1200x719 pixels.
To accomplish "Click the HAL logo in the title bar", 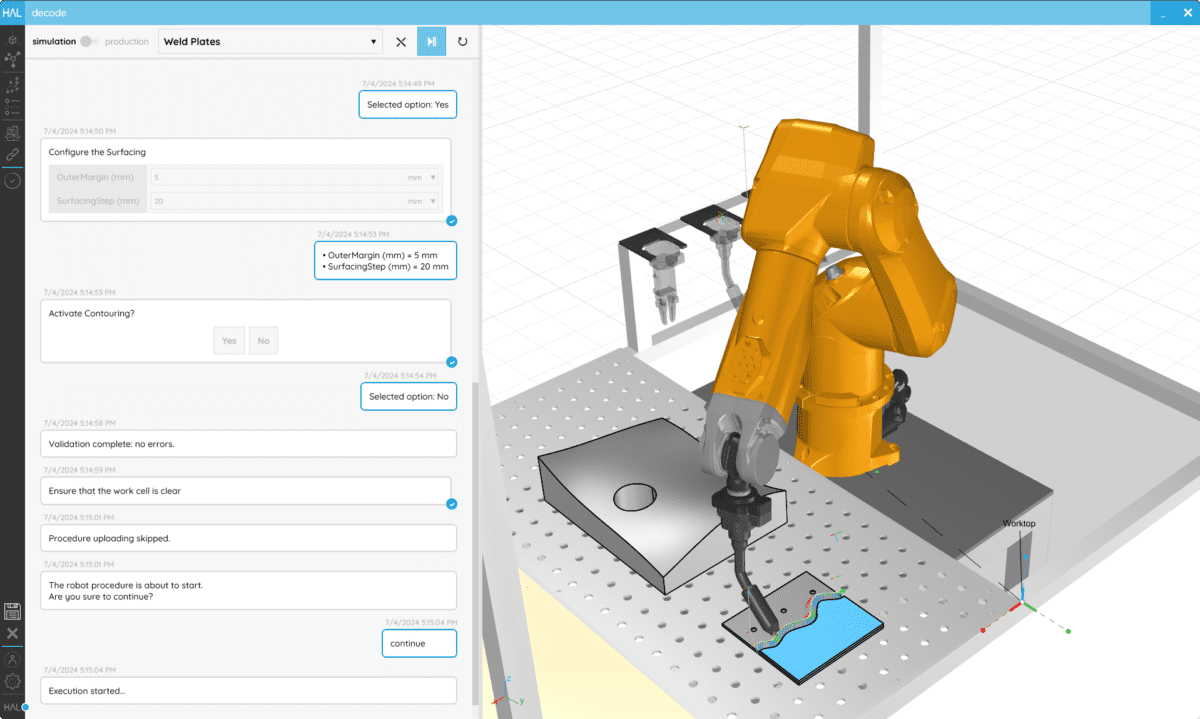I will [12, 12].
